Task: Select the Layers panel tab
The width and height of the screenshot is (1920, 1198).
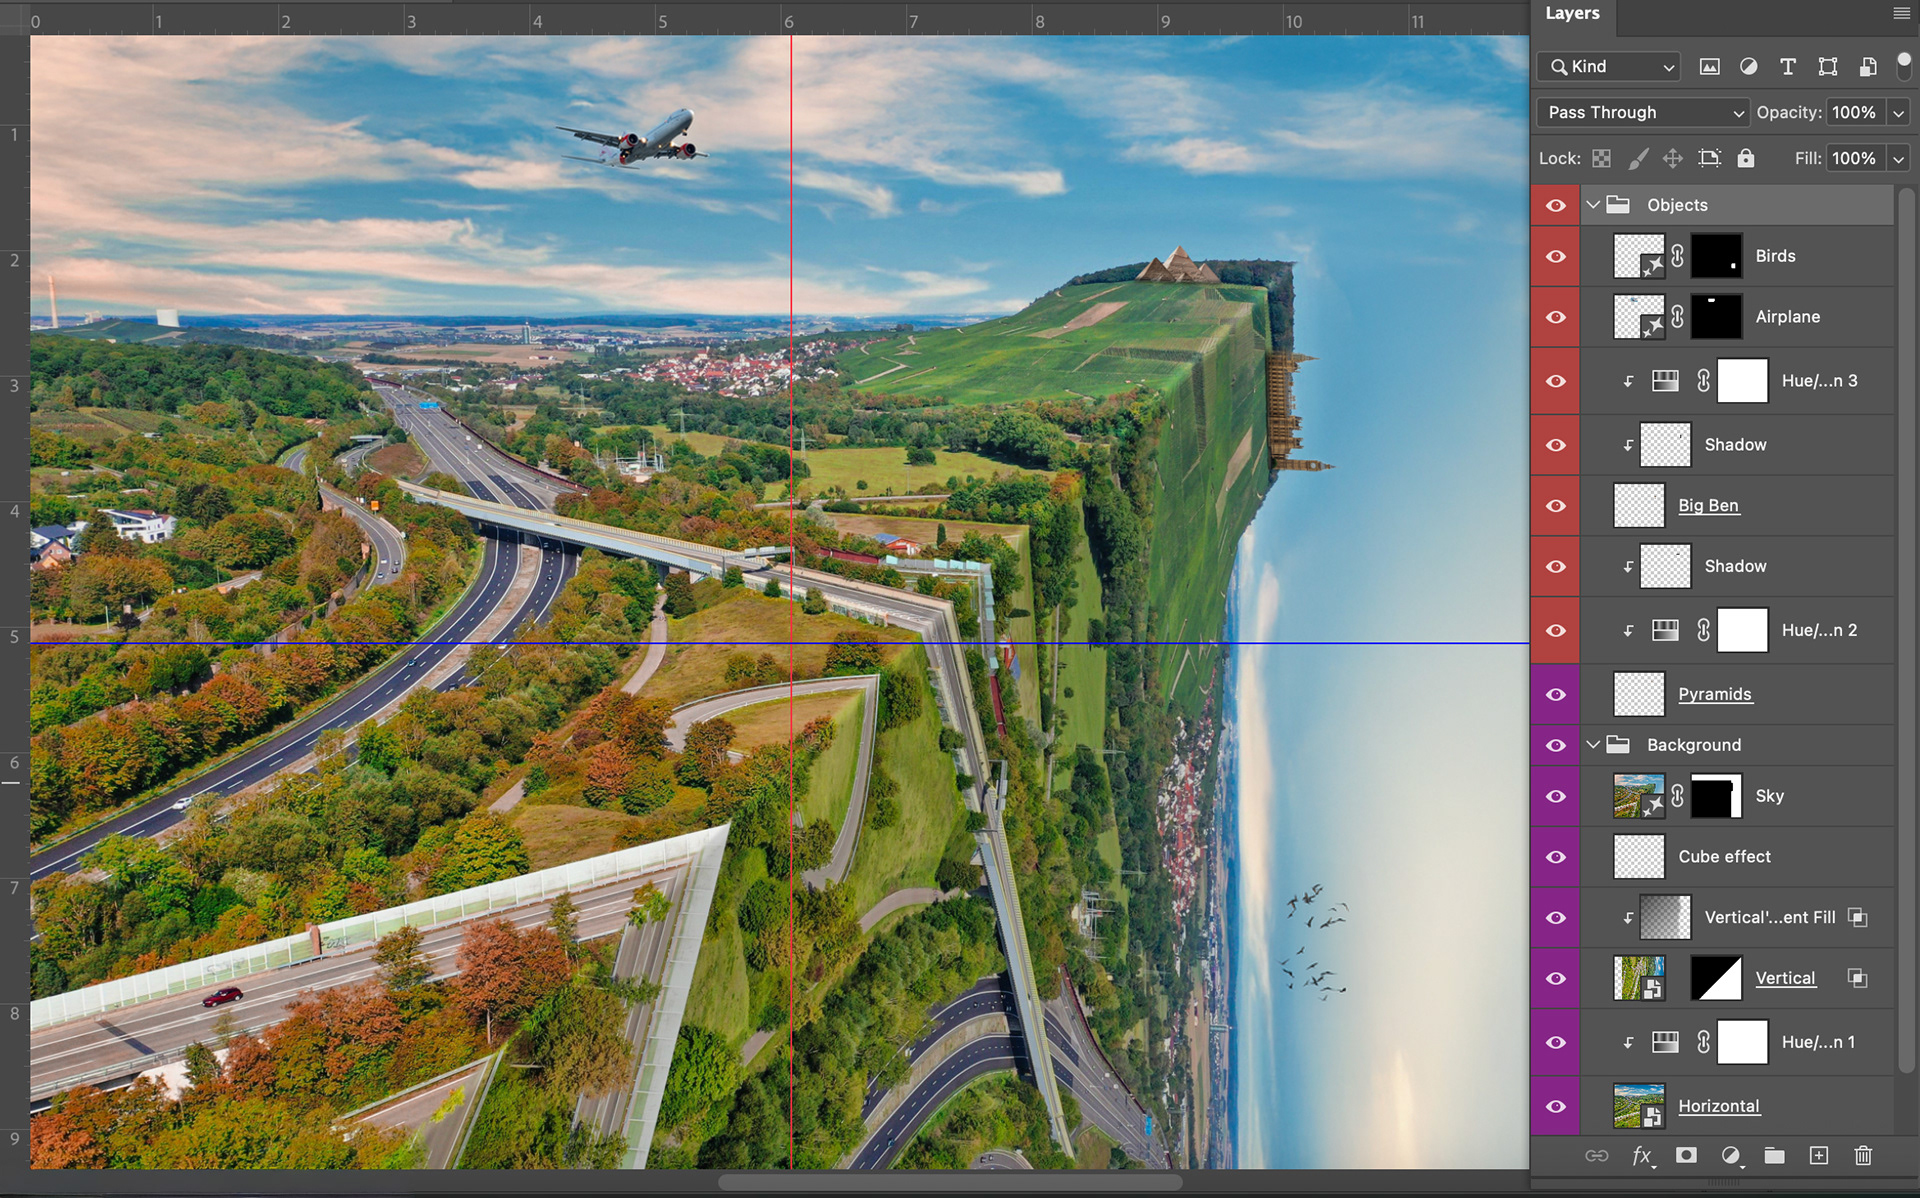Action: coord(1572,14)
